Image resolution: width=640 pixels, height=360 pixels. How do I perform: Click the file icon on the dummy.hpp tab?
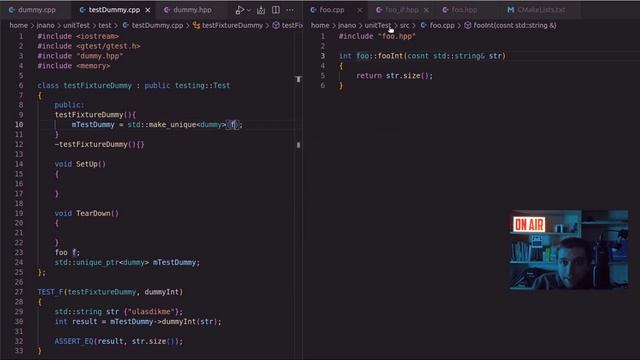[167, 10]
